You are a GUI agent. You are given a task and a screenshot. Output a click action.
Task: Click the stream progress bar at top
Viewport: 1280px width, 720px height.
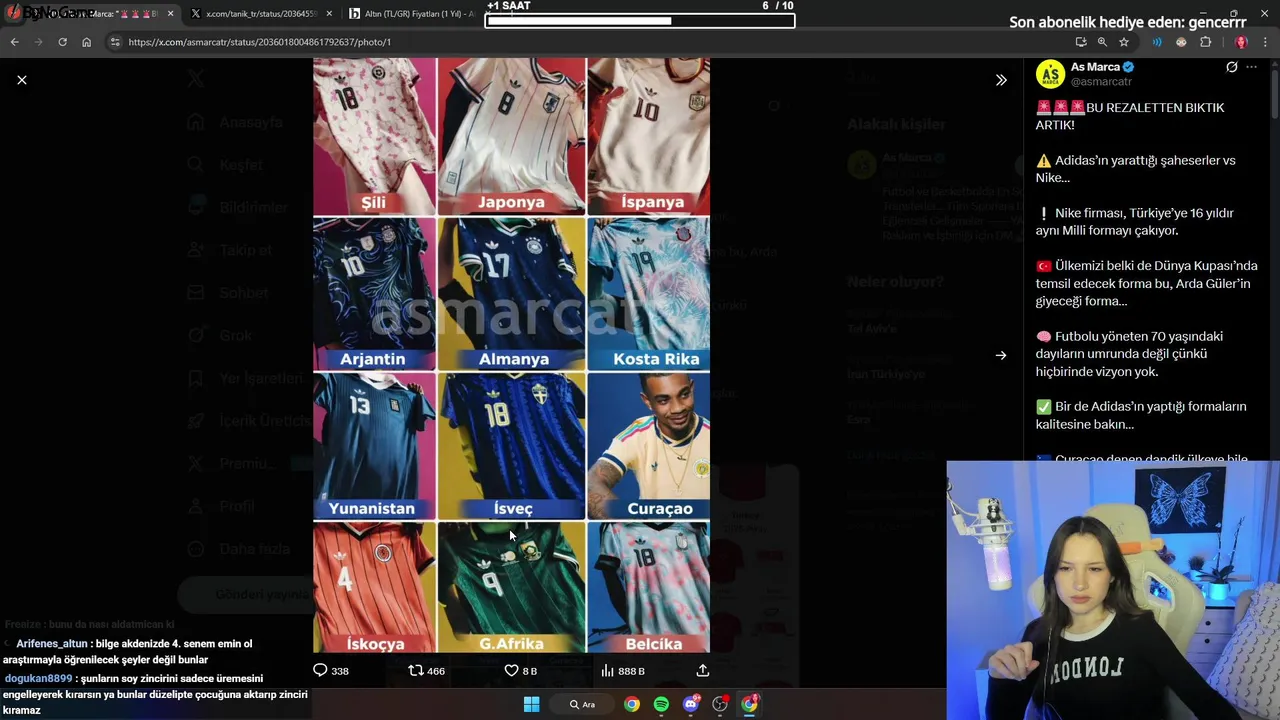pos(640,21)
